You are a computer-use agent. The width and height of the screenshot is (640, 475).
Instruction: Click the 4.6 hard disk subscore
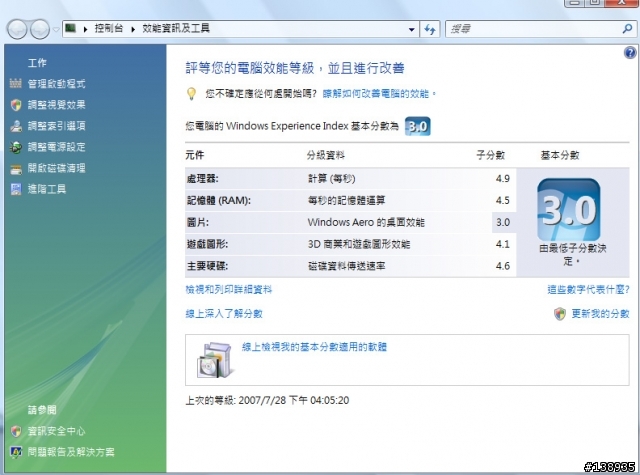coord(502,266)
